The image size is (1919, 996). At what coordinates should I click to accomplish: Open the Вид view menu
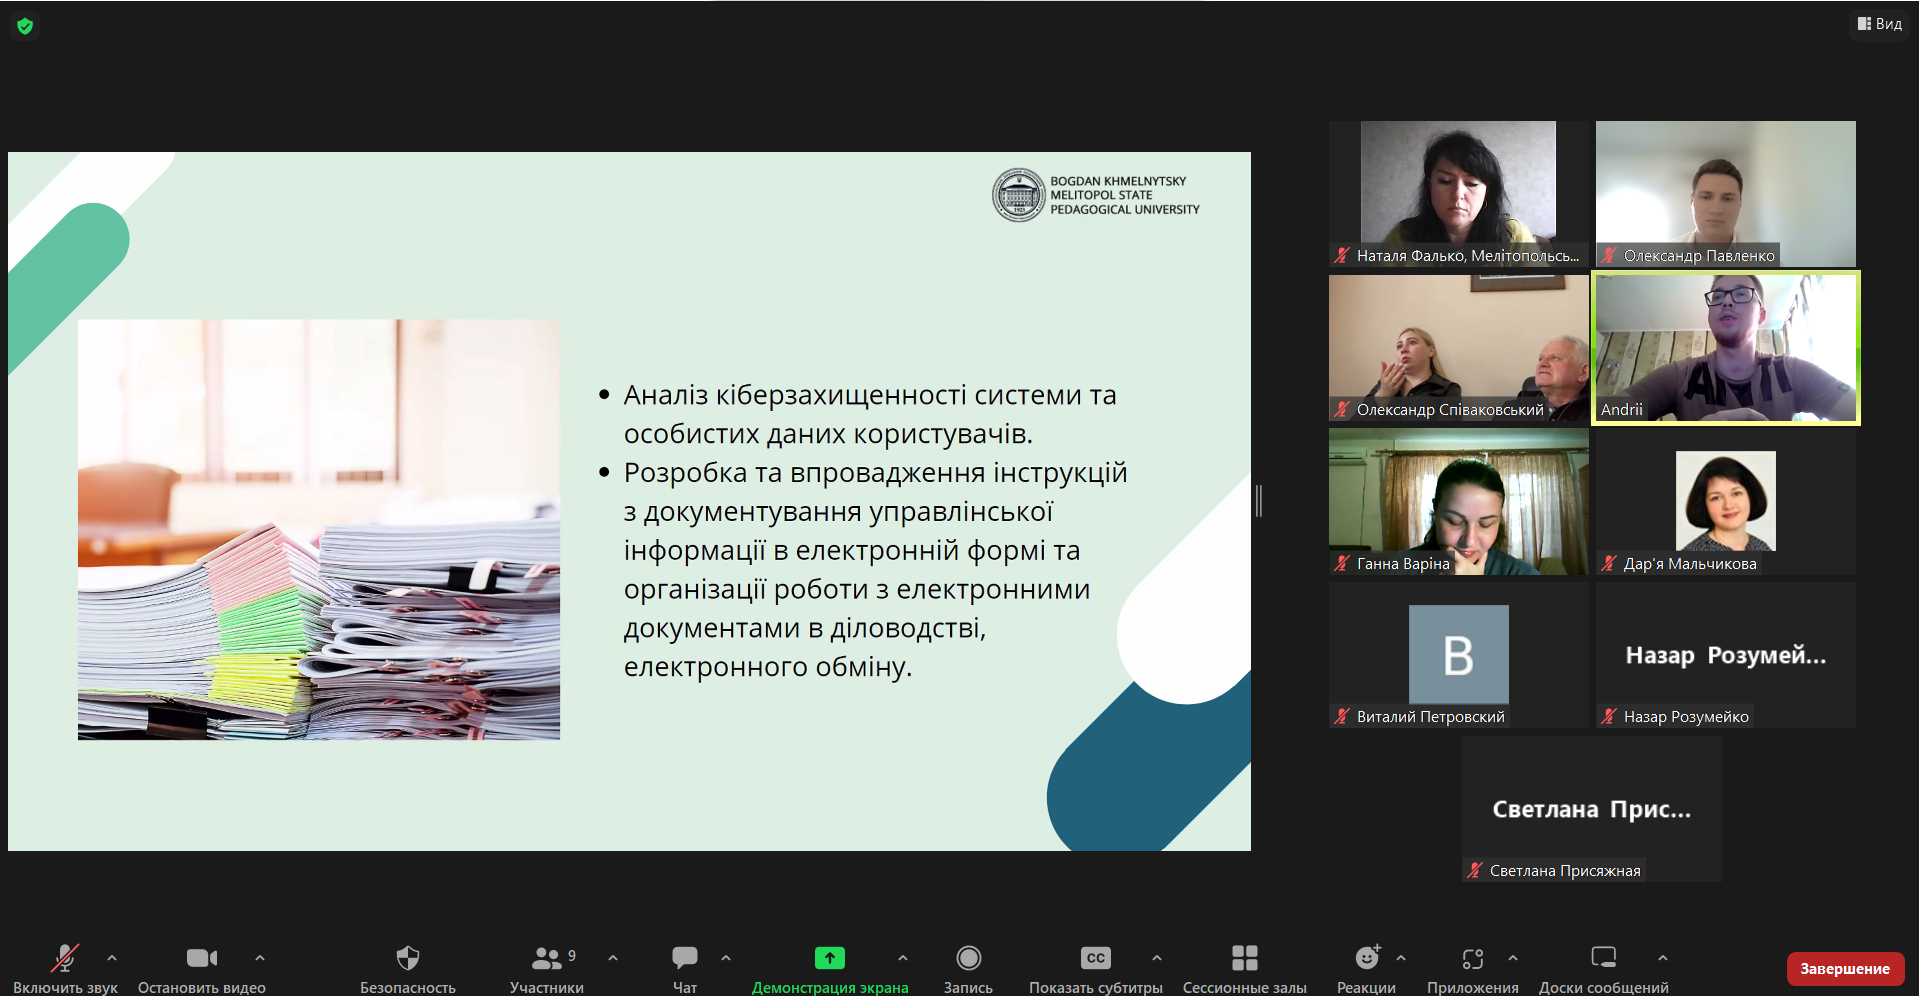pos(1880,24)
